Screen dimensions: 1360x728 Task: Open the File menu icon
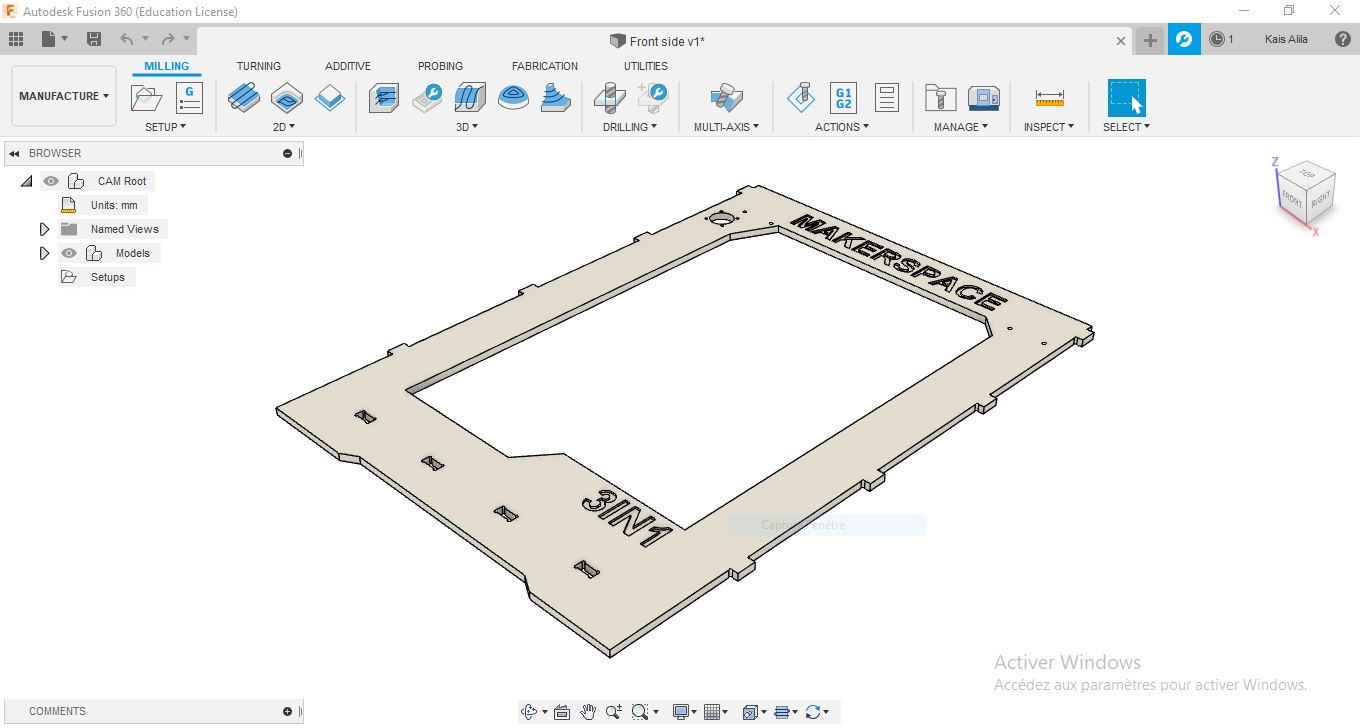(49, 39)
